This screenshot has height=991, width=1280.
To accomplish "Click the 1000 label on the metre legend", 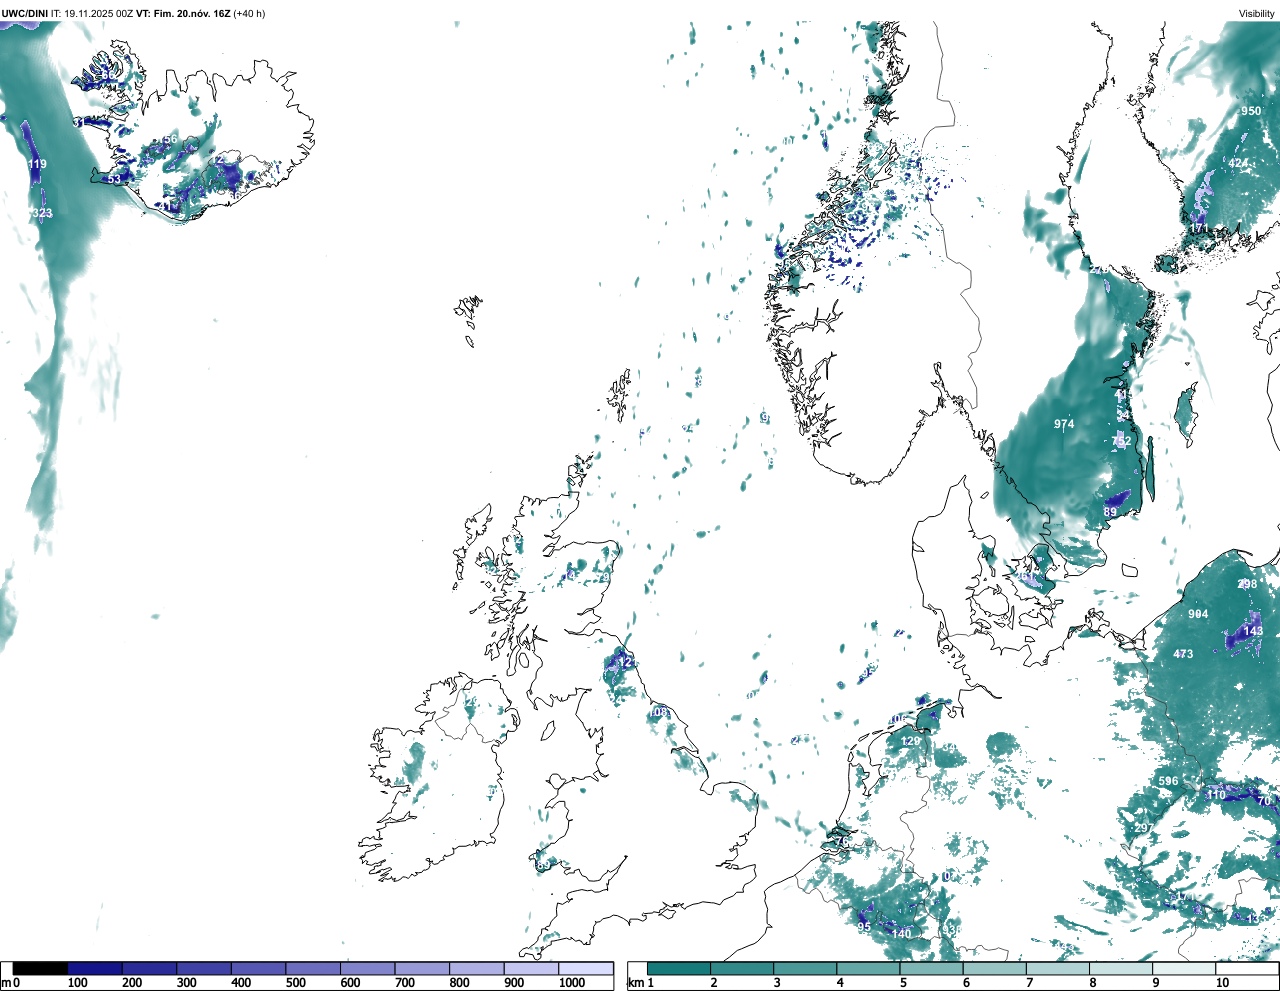I will [x=571, y=983].
